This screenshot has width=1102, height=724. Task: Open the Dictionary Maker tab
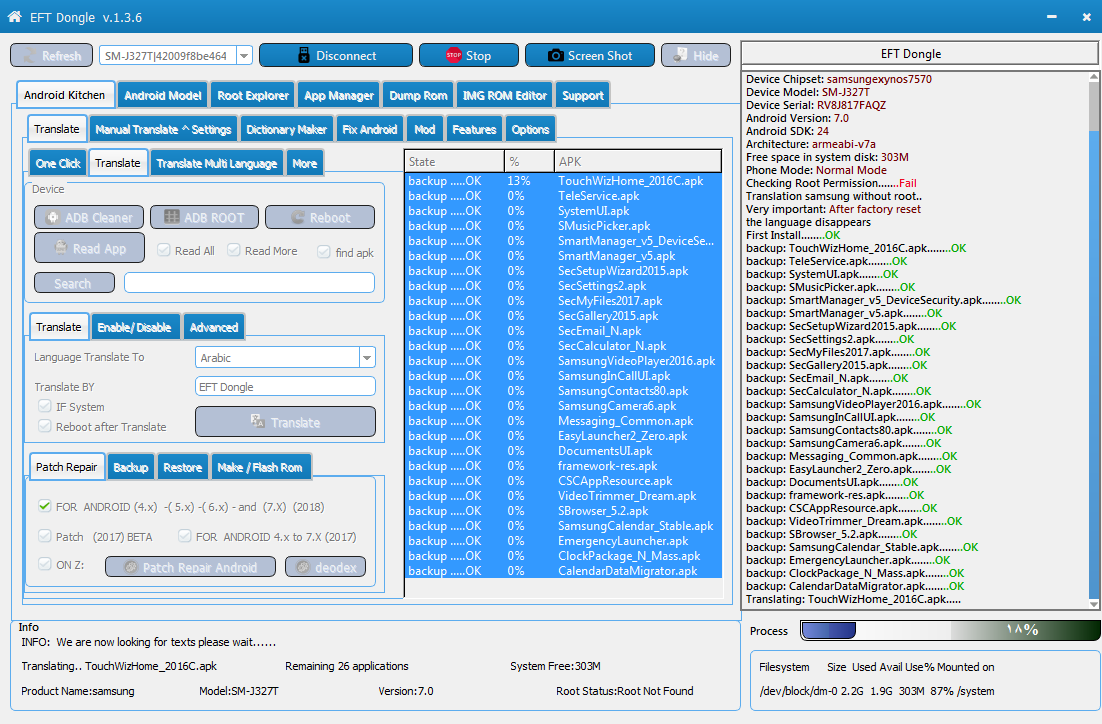pos(286,129)
